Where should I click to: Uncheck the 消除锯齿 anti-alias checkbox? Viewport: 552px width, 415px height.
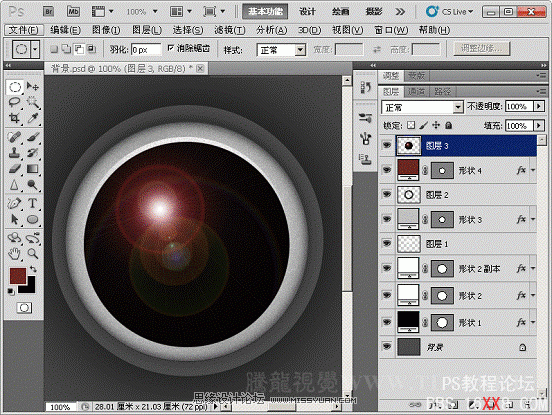point(171,48)
